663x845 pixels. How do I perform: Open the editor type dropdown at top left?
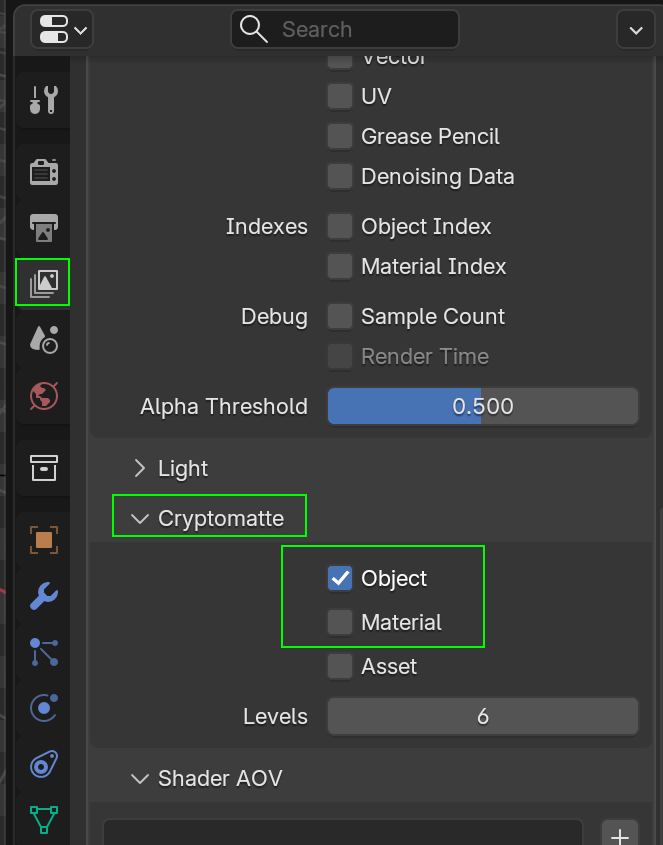point(61,29)
